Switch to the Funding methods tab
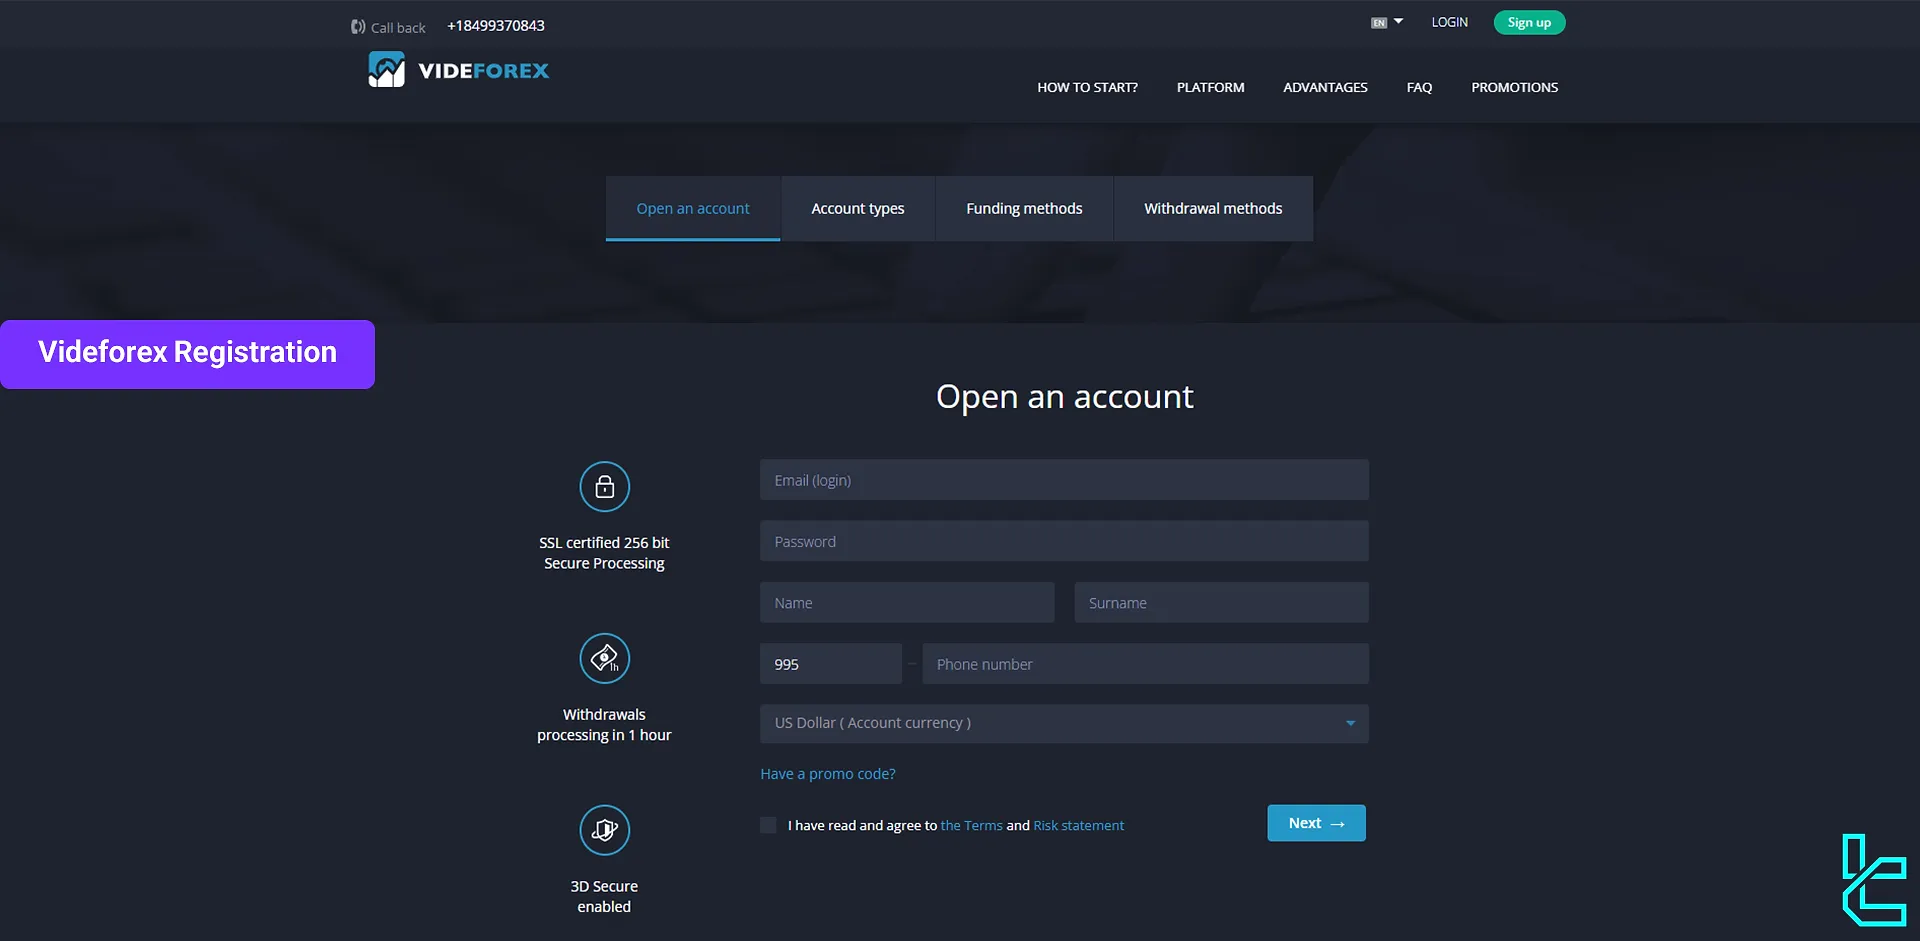 pyautogui.click(x=1024, y=208)
